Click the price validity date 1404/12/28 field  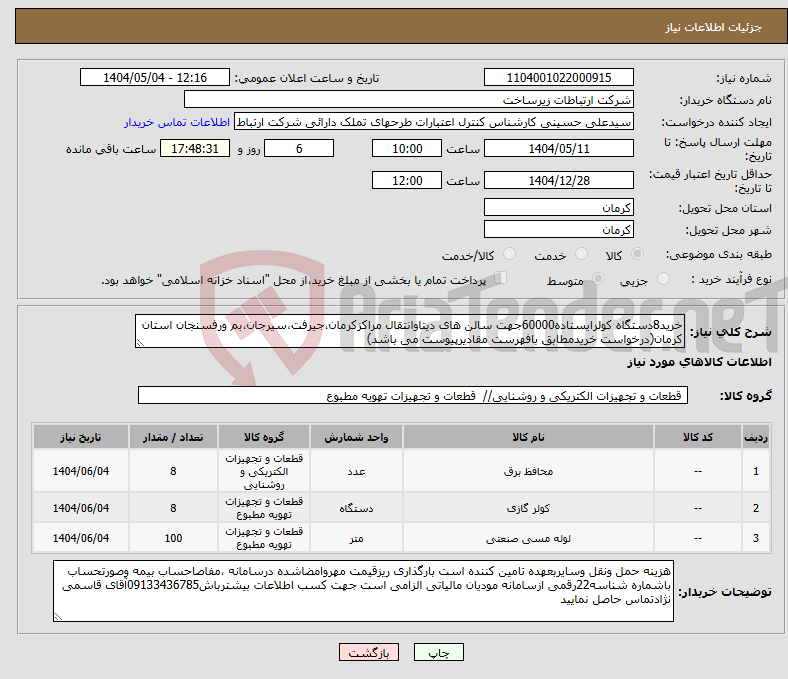point(559,181)
